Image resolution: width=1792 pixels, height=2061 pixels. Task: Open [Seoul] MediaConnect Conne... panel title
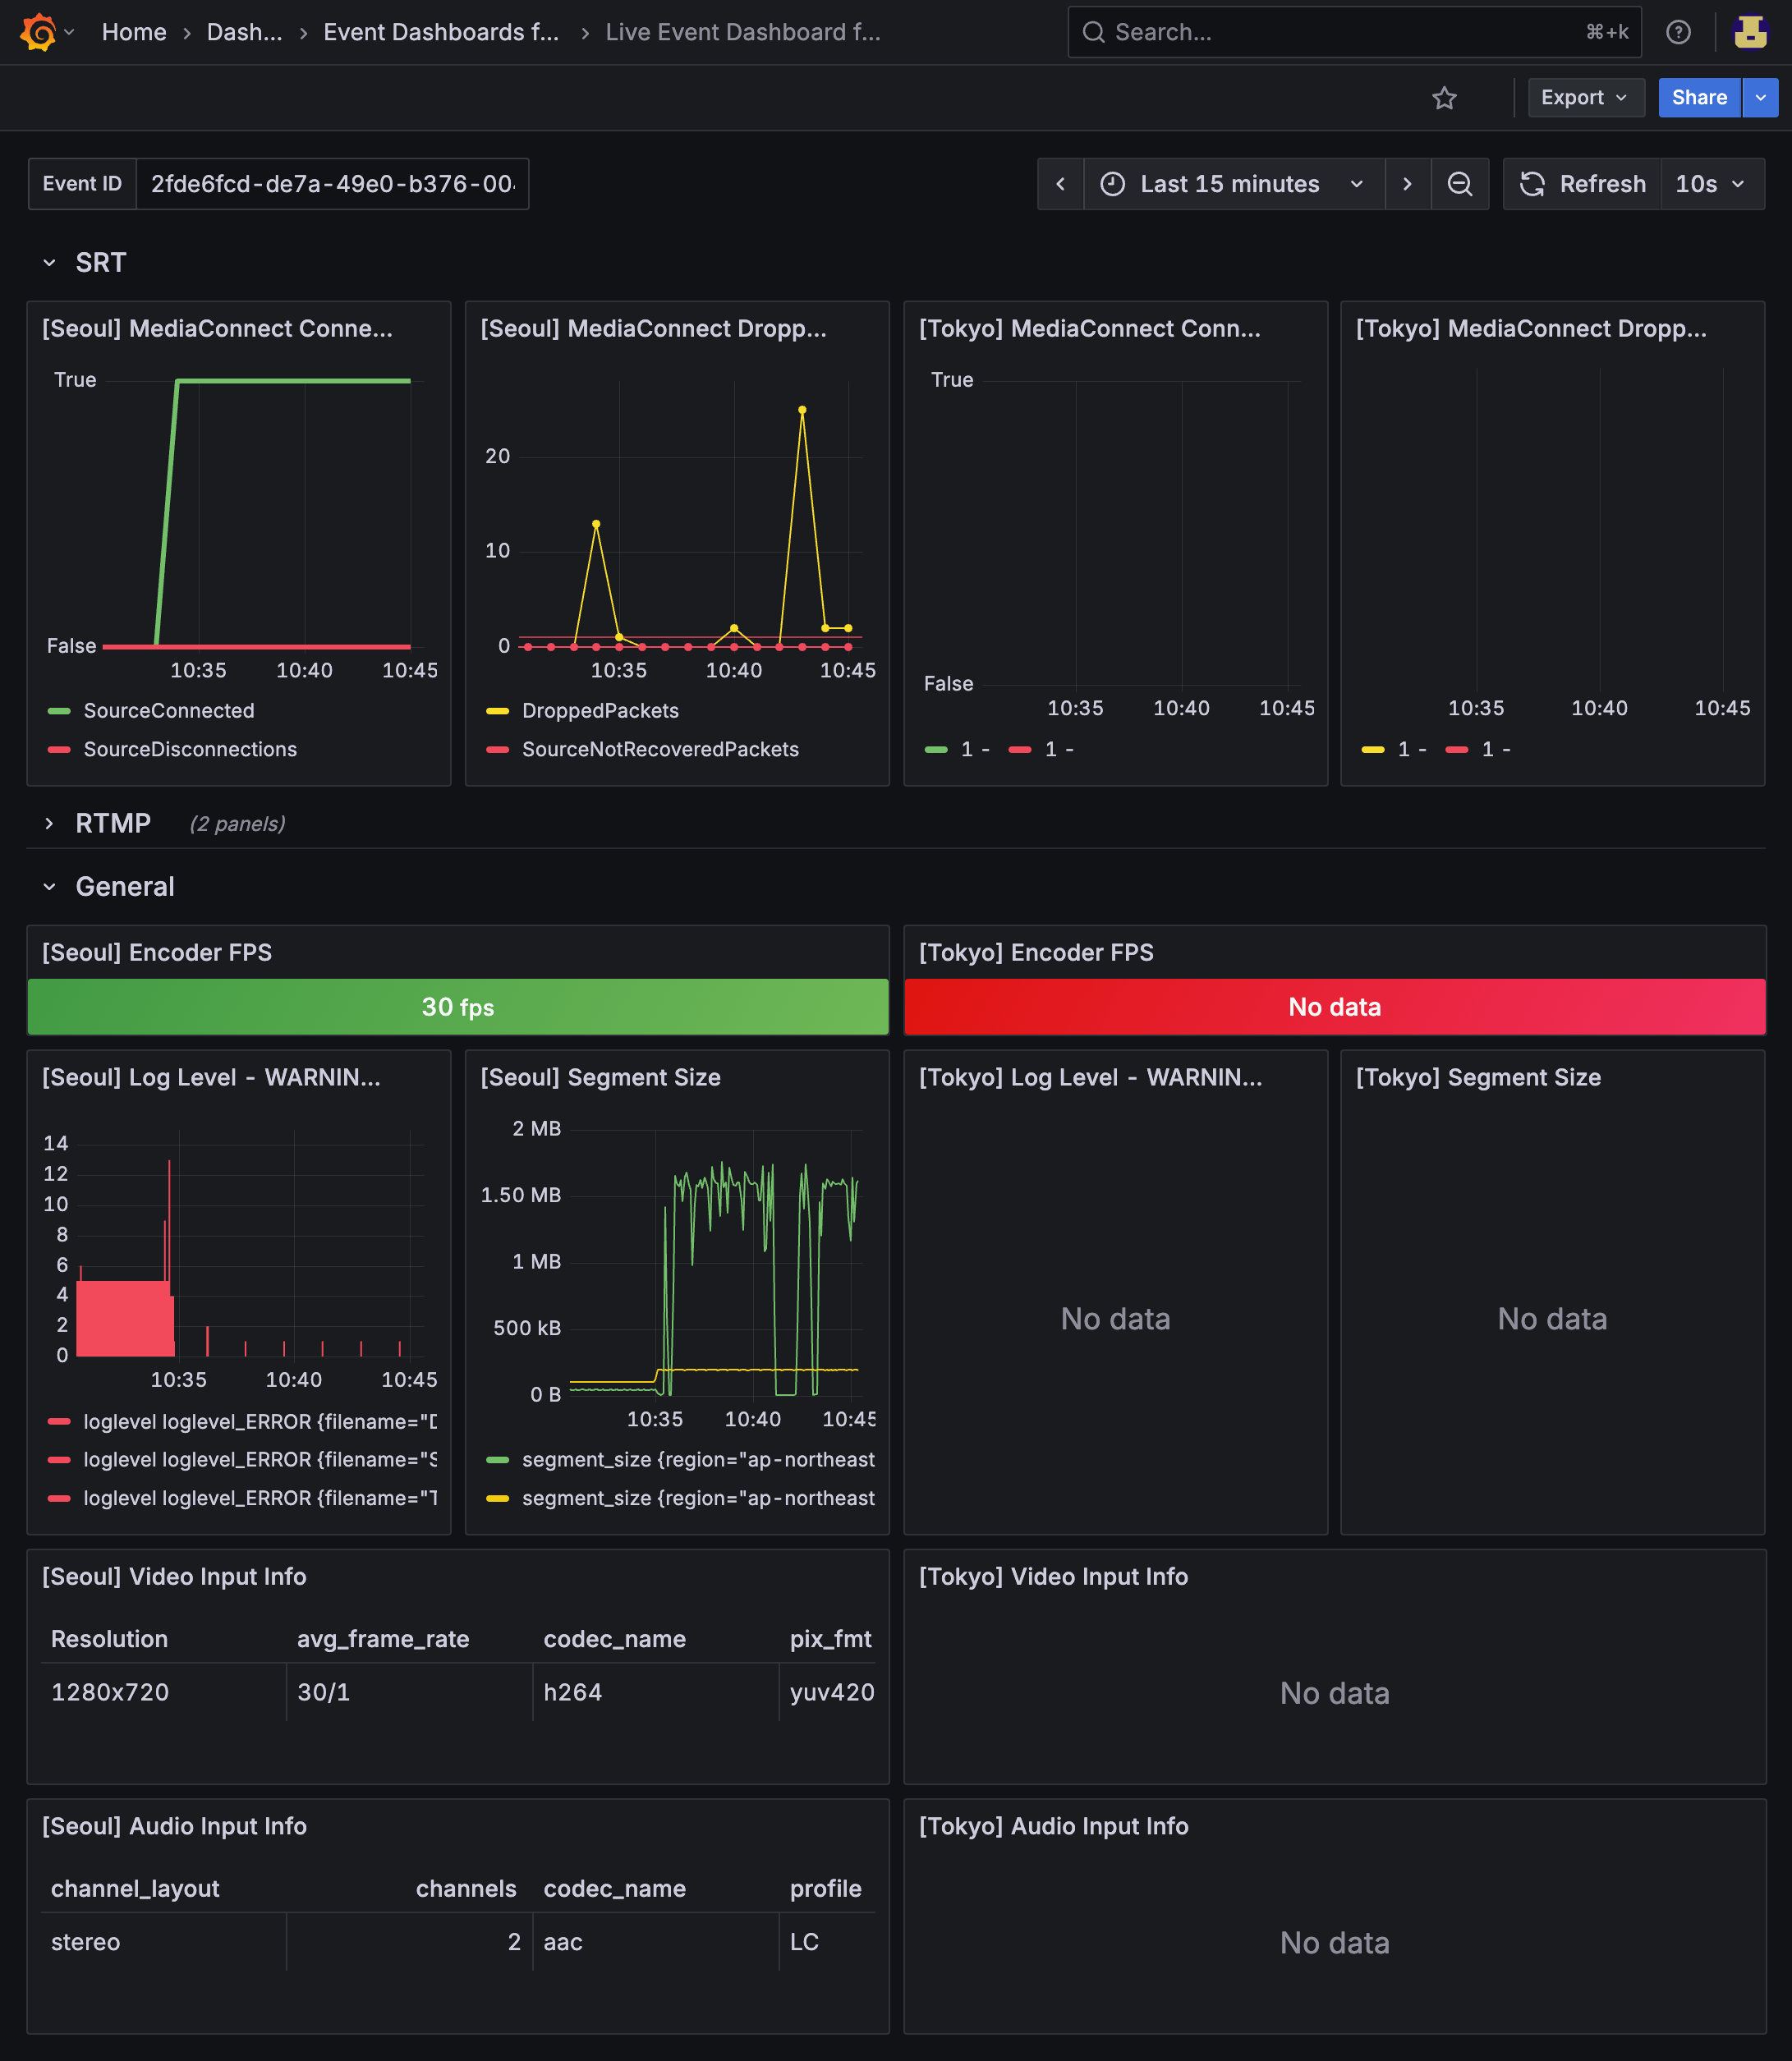pyautogui.click(x=217, y=329)
